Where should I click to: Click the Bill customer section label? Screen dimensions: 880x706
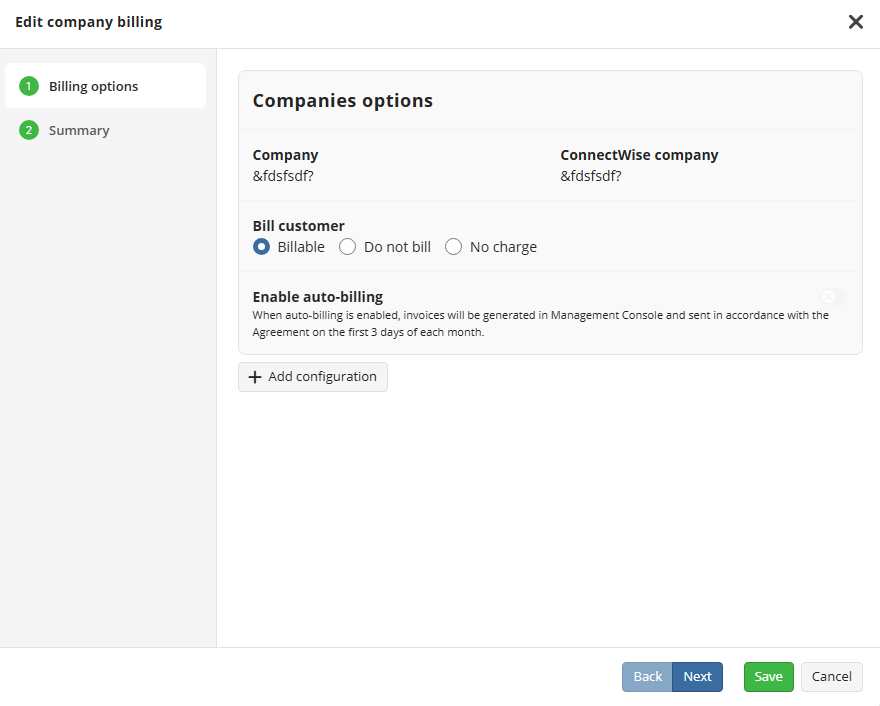299,226
